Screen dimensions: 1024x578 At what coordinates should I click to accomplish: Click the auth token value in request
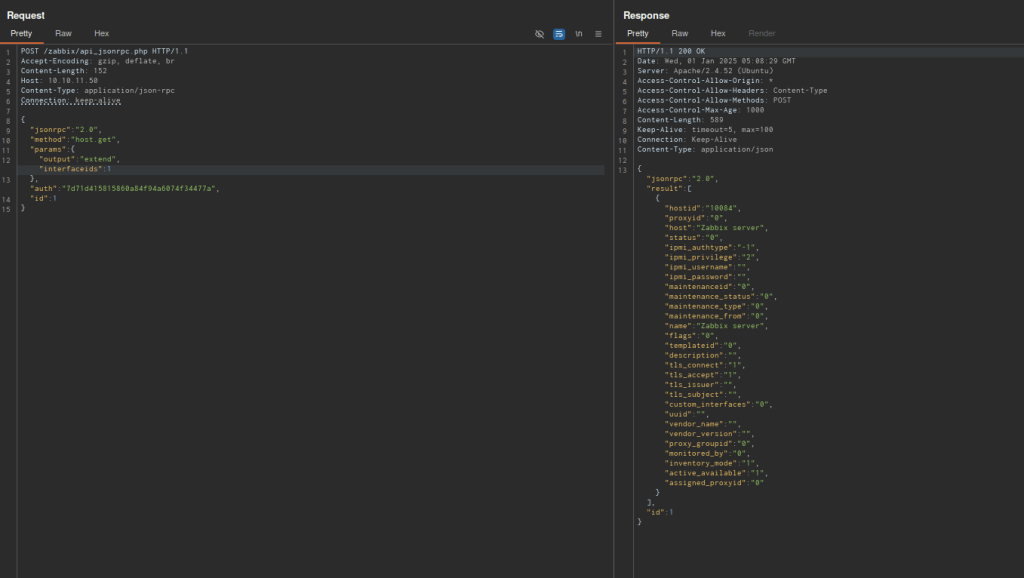click(140, 188)
